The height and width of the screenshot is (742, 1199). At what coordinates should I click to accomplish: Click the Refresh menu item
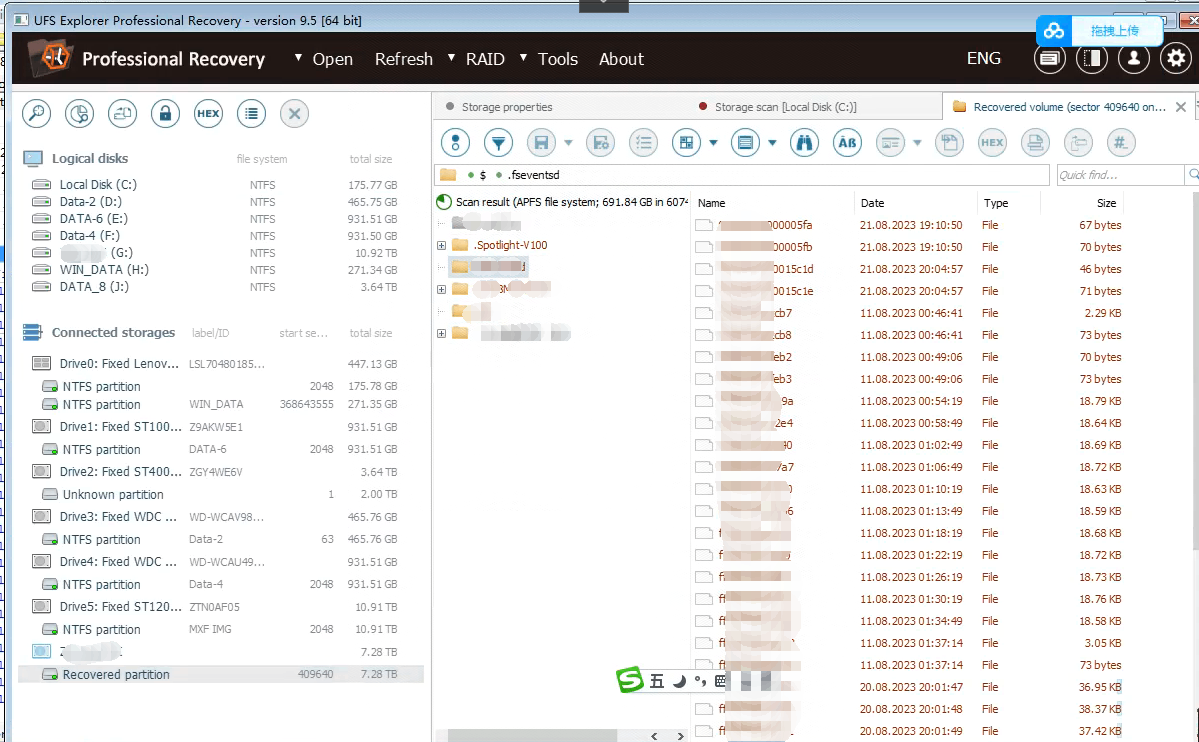tap(404, 59)
